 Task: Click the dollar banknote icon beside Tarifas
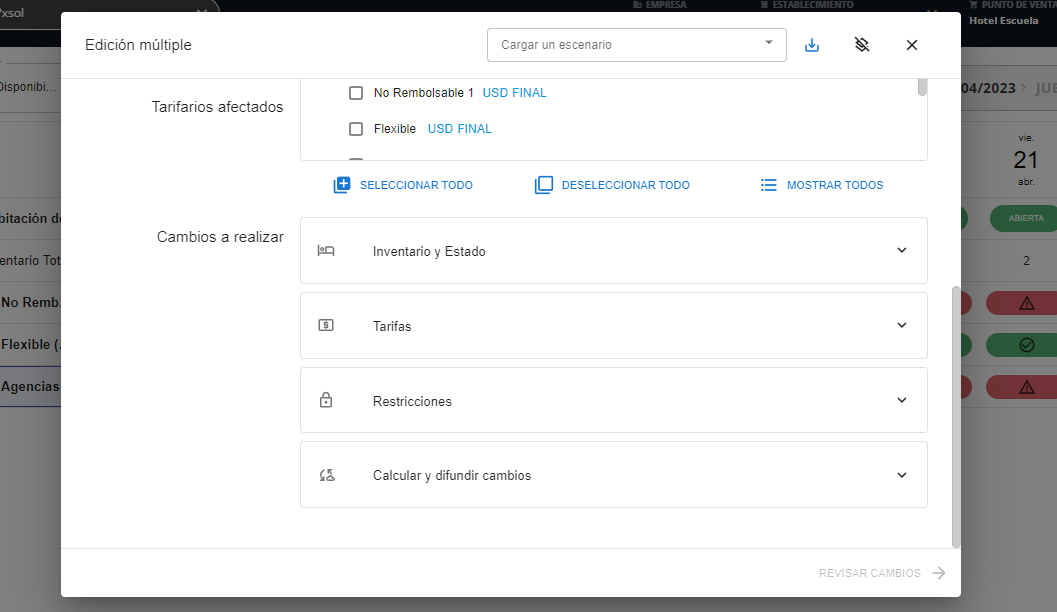[x=325, y=325]
